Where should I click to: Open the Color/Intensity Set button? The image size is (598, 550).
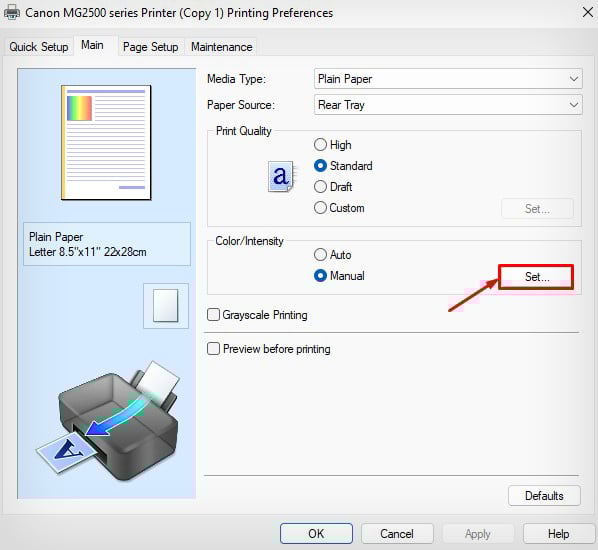tap(537, 277)
